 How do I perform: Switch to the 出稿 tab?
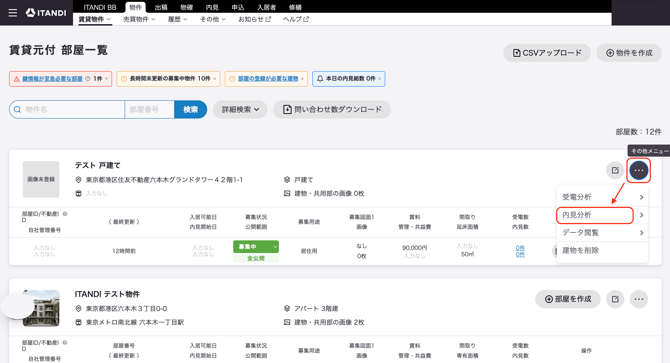click(x=161, y=7)
